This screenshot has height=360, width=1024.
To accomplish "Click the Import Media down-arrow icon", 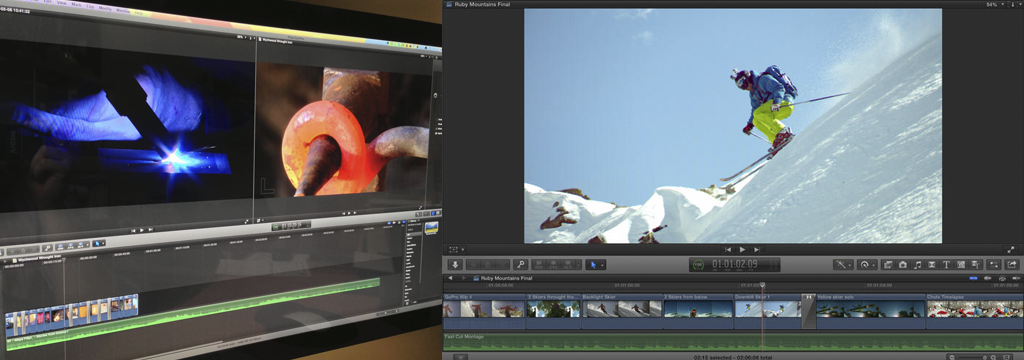I will [x=455, y=265].
